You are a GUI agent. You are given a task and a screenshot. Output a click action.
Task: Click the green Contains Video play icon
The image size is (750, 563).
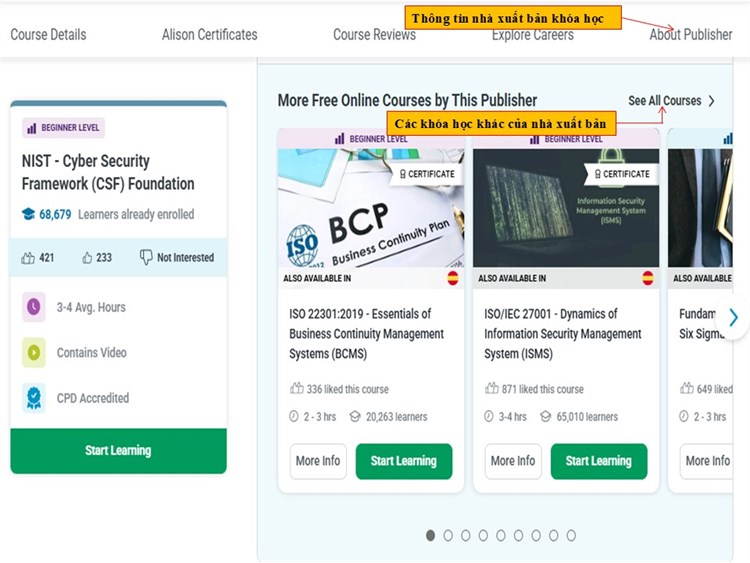pyautogui.click(x=33, y=353)
